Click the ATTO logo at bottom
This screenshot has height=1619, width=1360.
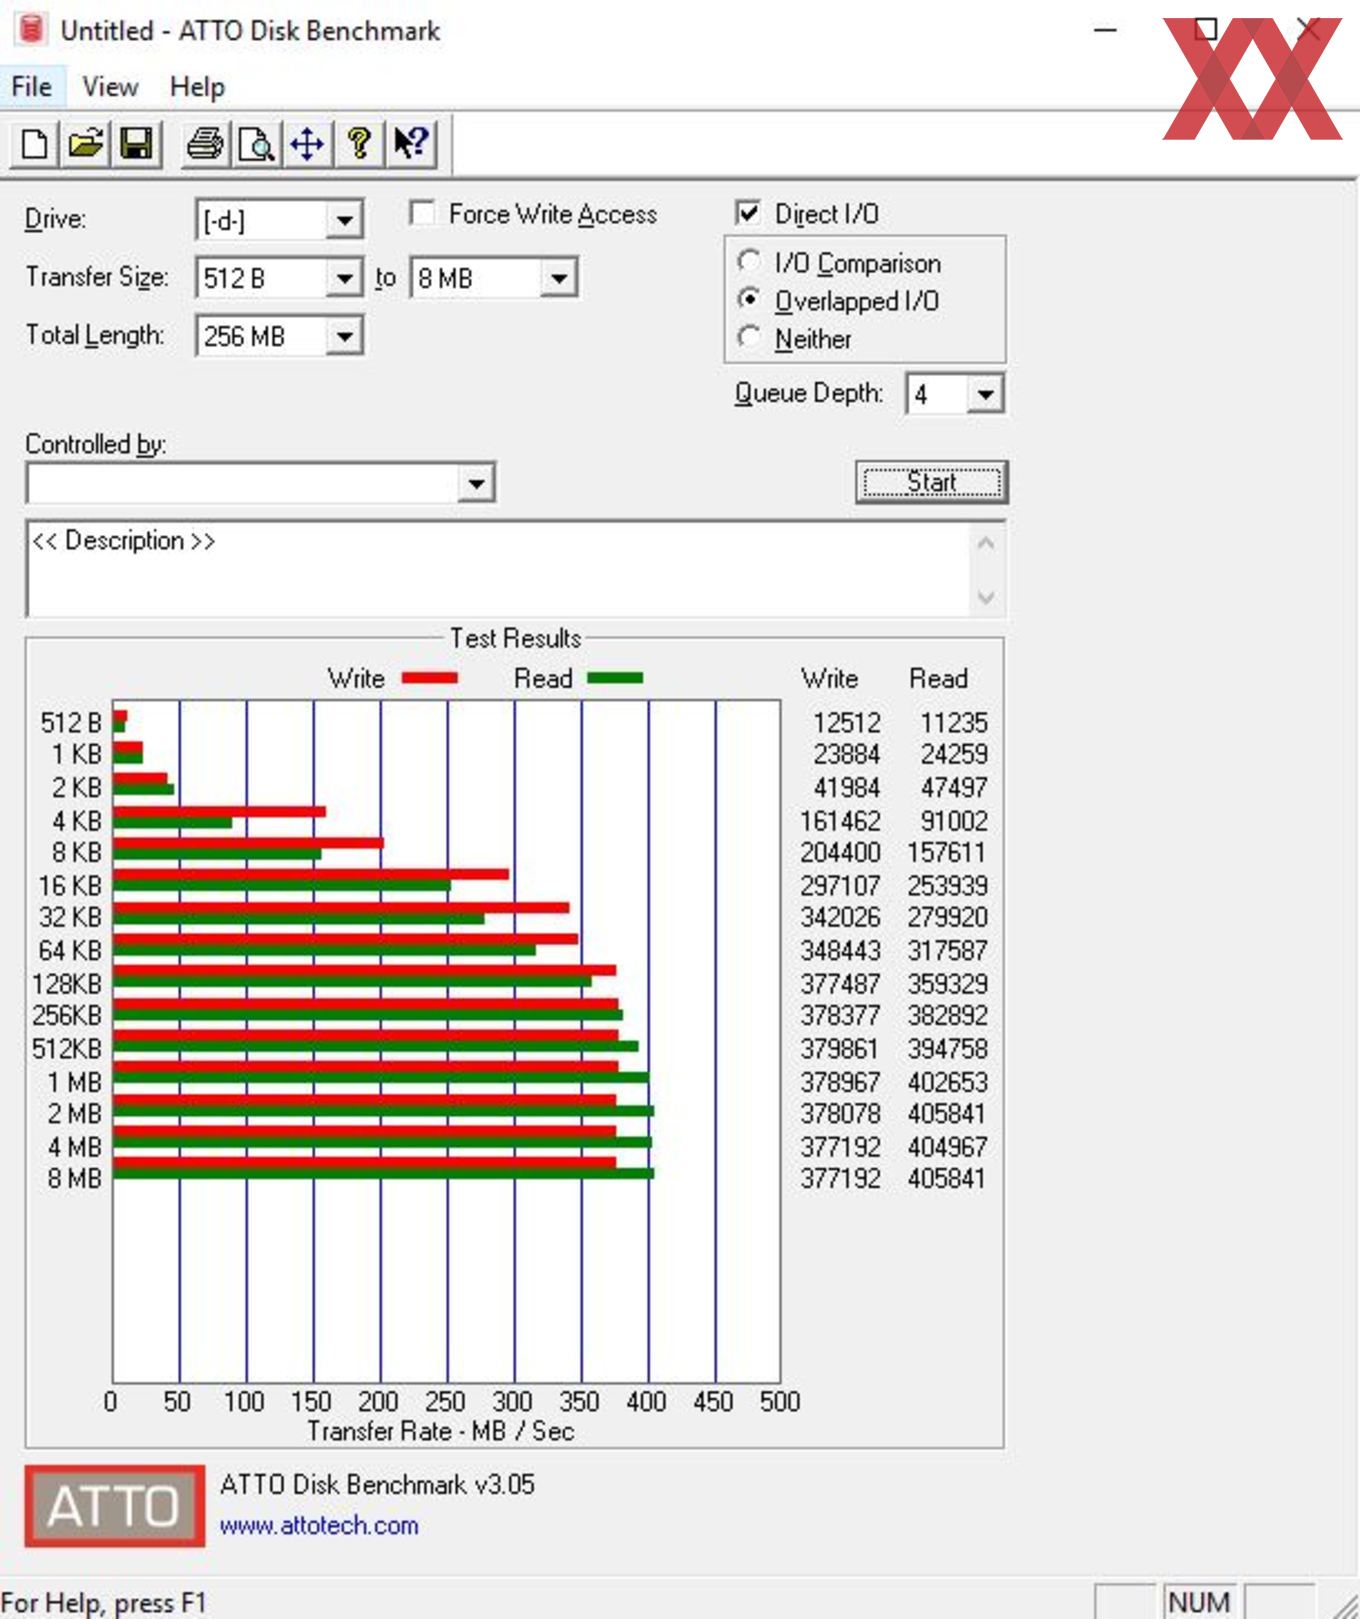point(115,1505)
